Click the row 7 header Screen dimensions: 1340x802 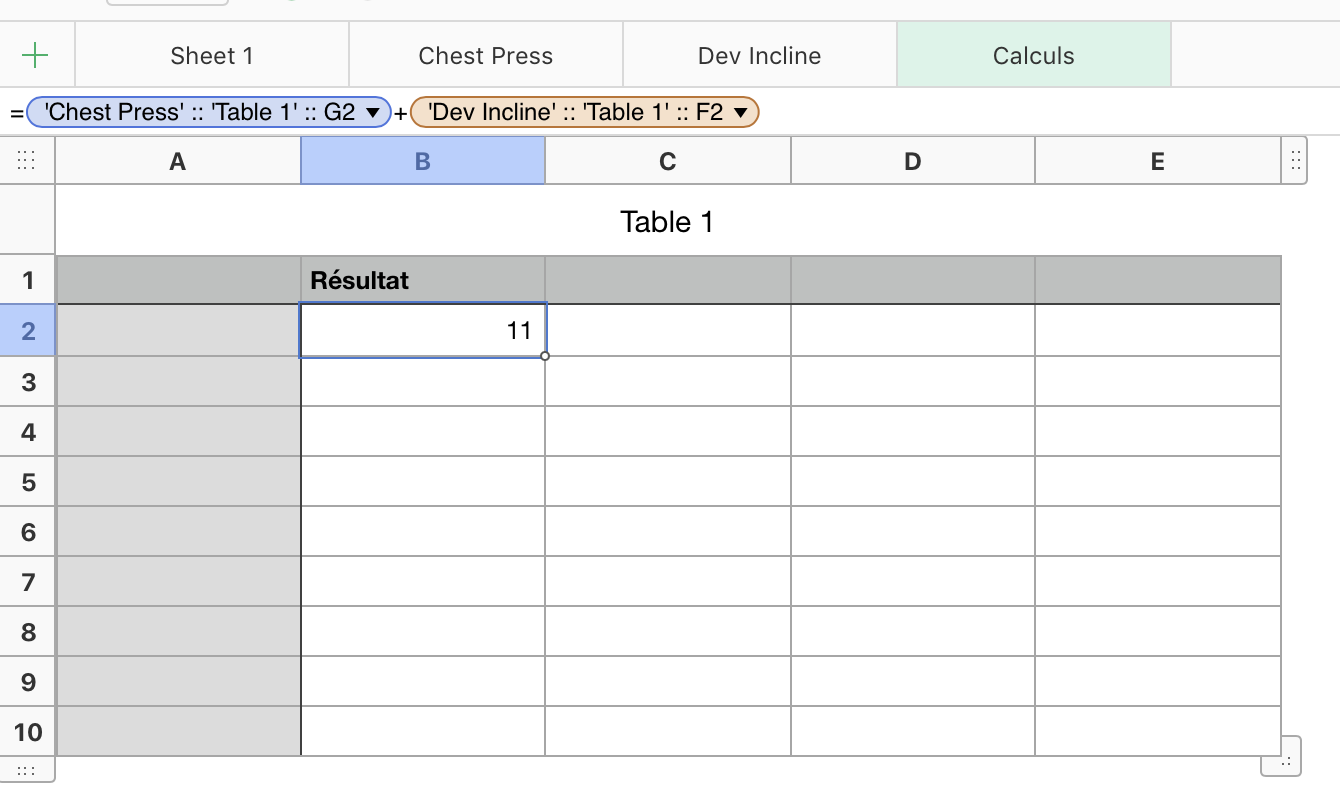point(28,582)
